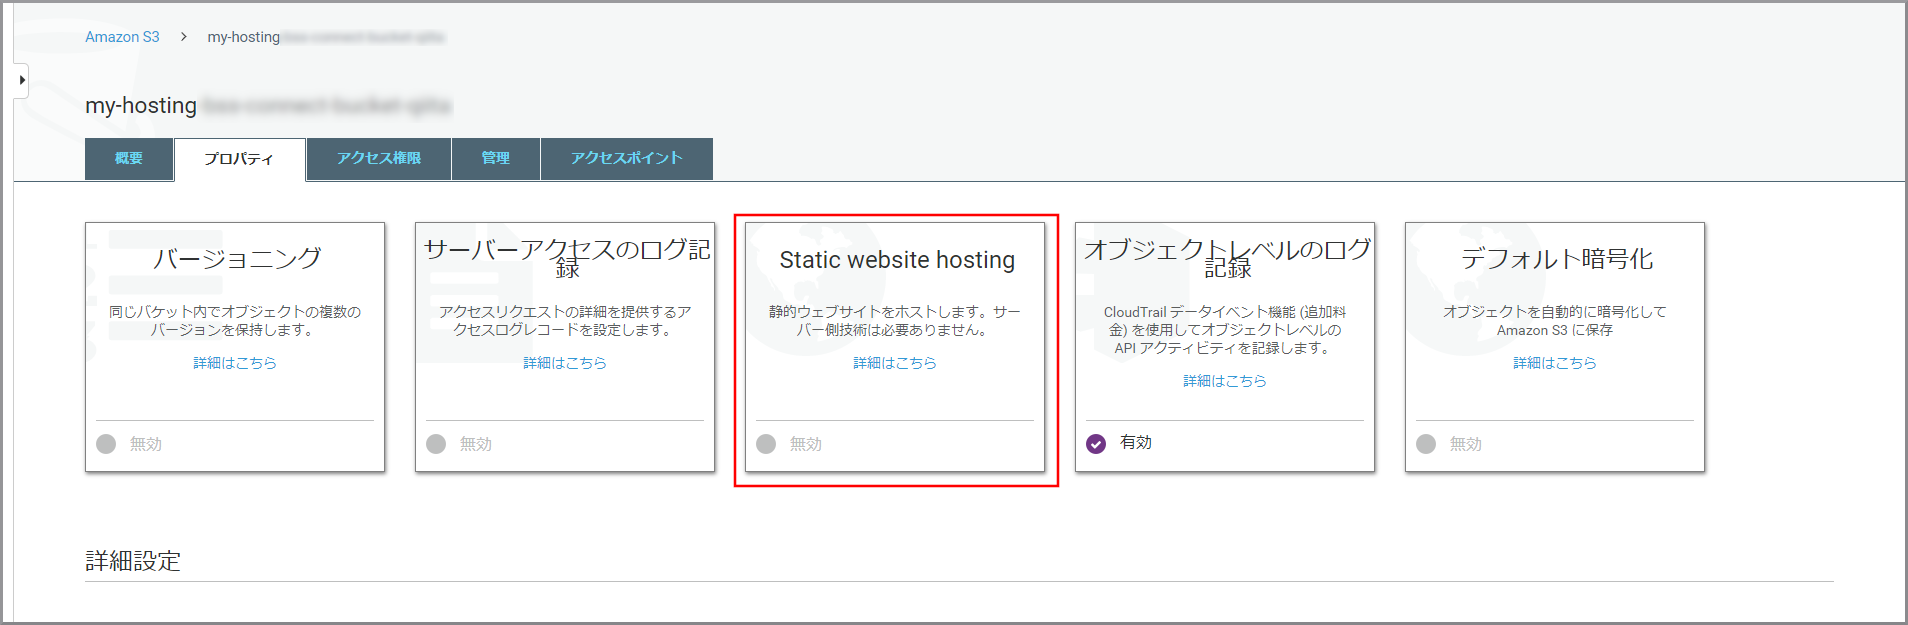Click 詳細はこちら link under デフォルト暗号化
The image size is (1908, 625).
tap(1555, 363)
